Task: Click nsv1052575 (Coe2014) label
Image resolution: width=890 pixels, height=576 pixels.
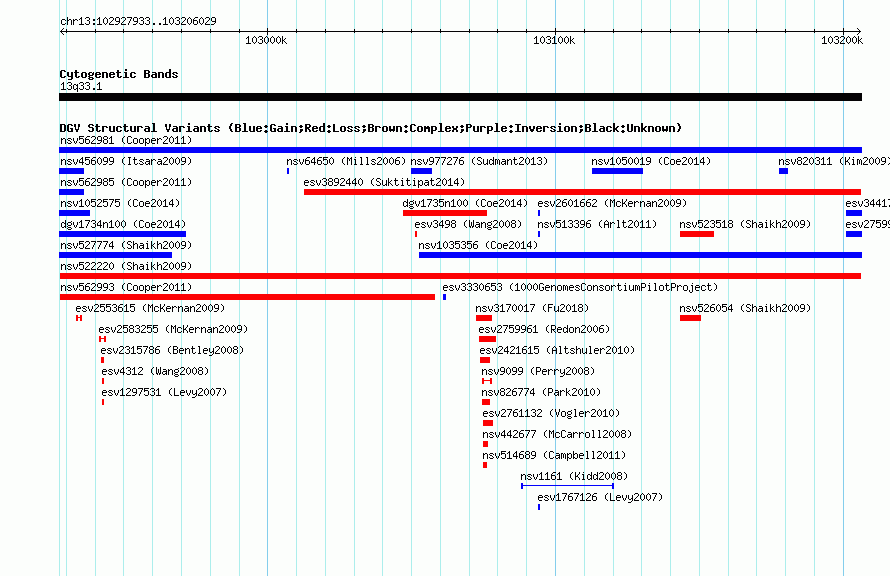Action: pos(120,203)
